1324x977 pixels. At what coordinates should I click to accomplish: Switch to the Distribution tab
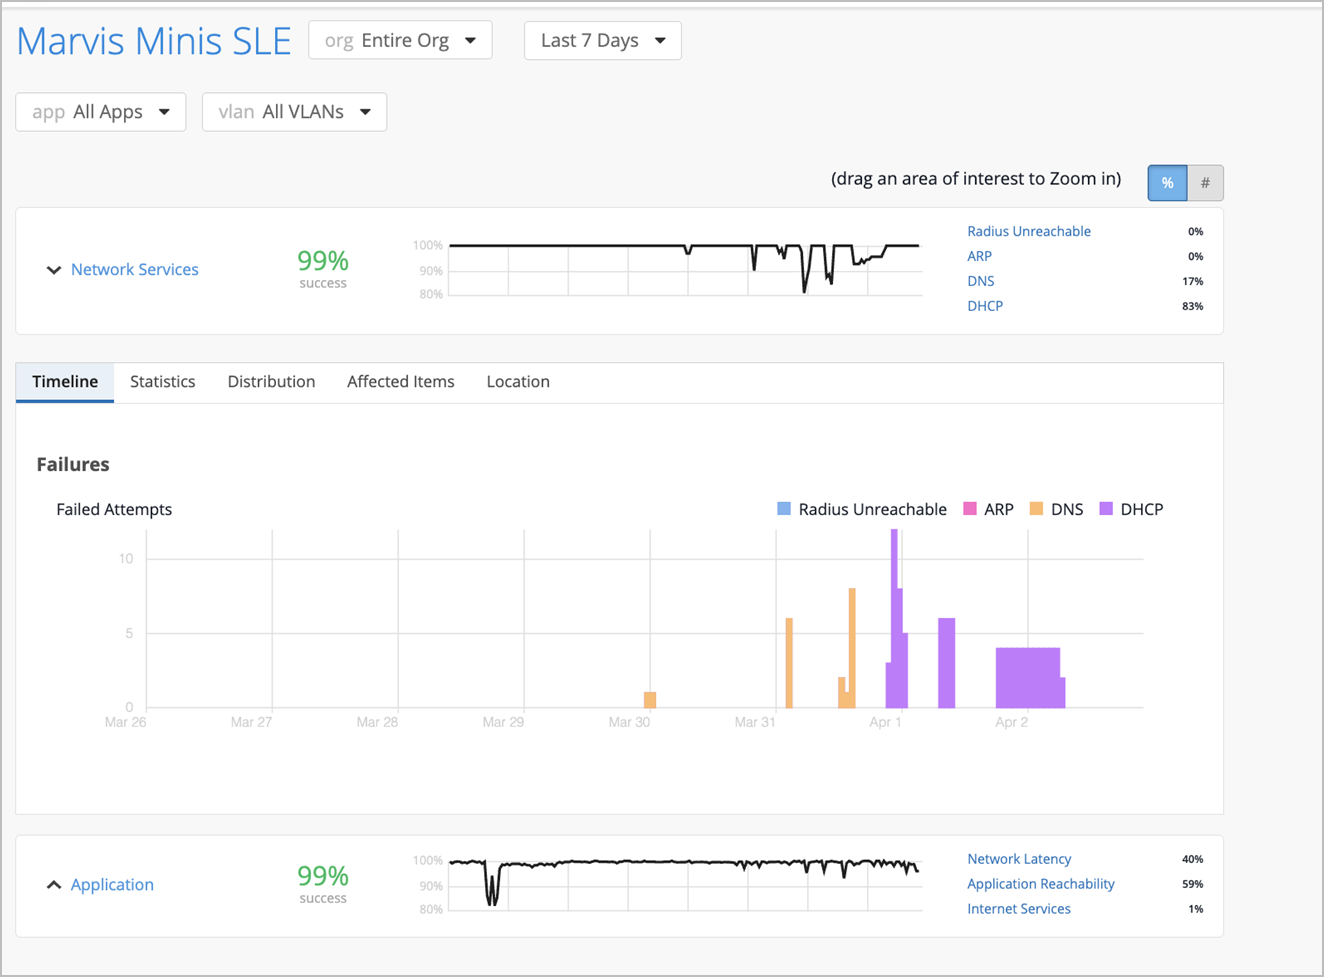271,382
